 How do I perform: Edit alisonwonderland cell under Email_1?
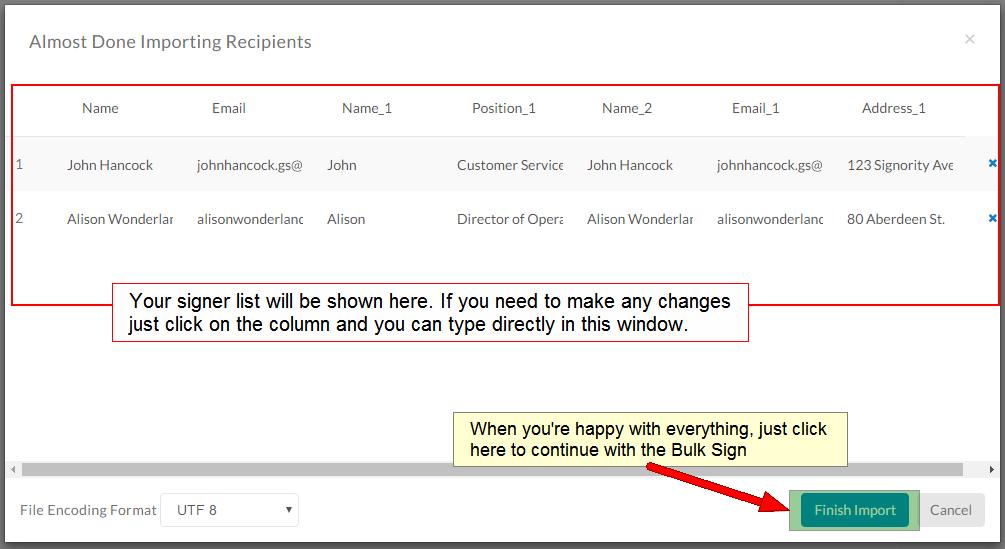(x=770, y=219)
